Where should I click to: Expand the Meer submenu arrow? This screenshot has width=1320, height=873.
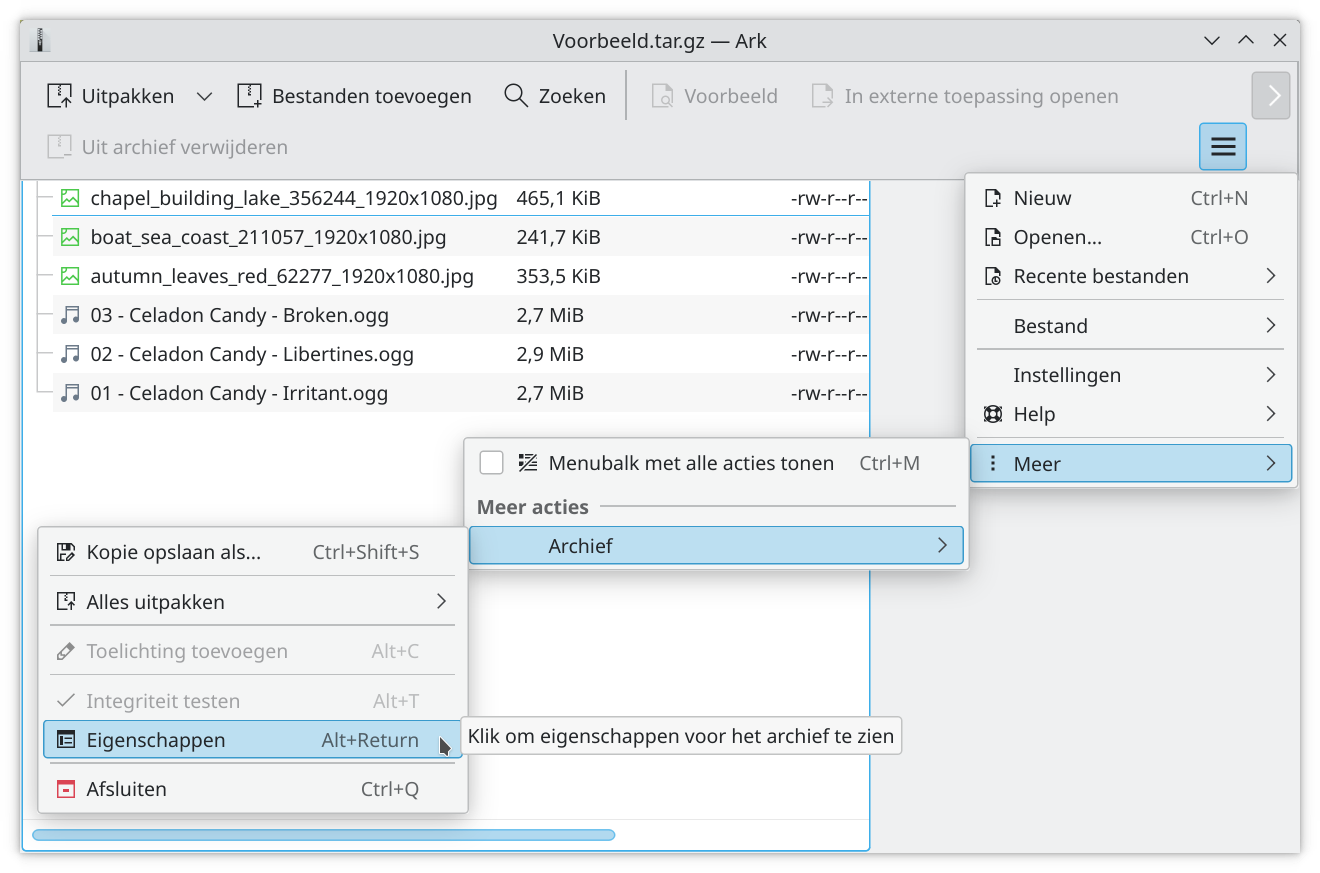pyautogui.click(x=1271, y=464)
